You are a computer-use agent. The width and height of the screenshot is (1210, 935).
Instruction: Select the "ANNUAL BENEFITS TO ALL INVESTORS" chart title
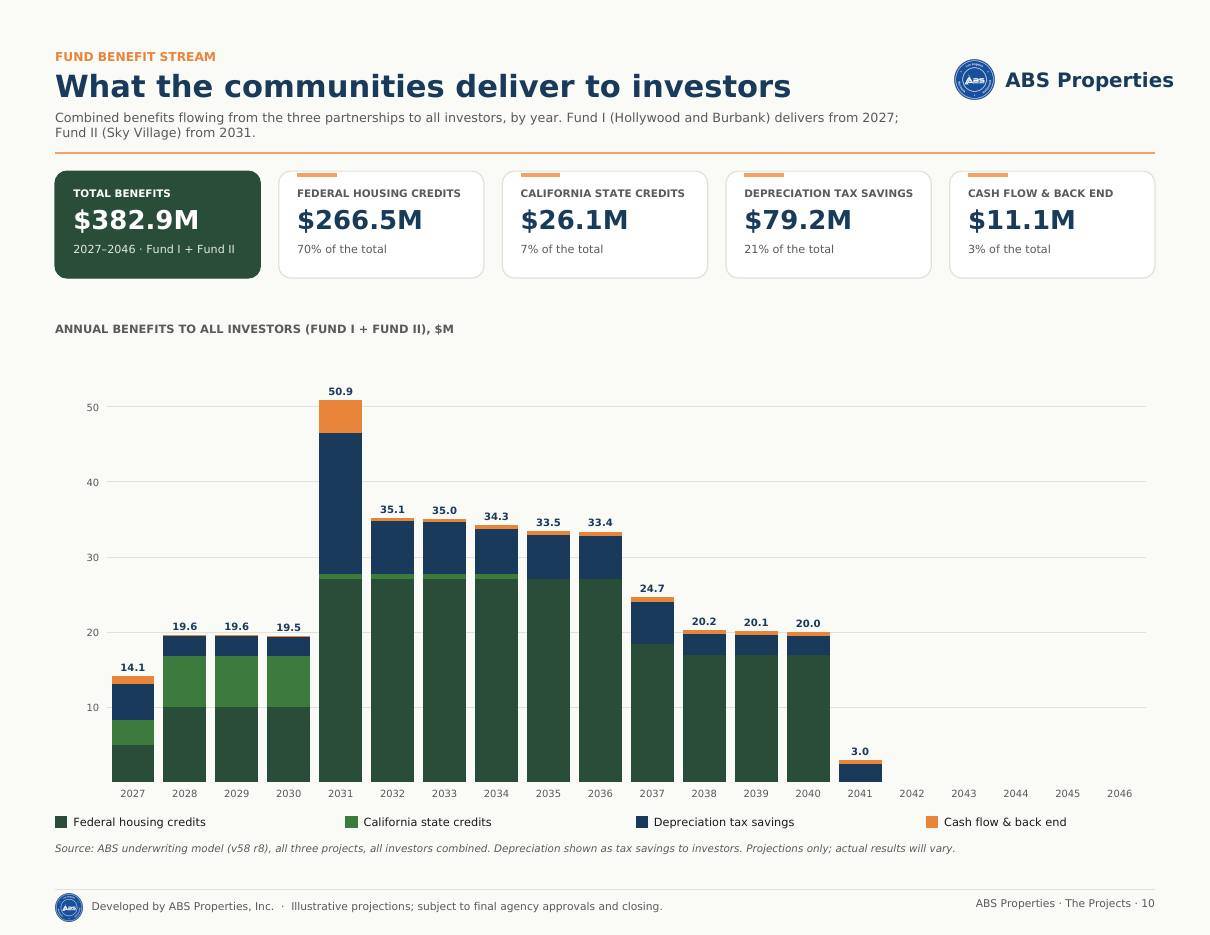[254, 329]
